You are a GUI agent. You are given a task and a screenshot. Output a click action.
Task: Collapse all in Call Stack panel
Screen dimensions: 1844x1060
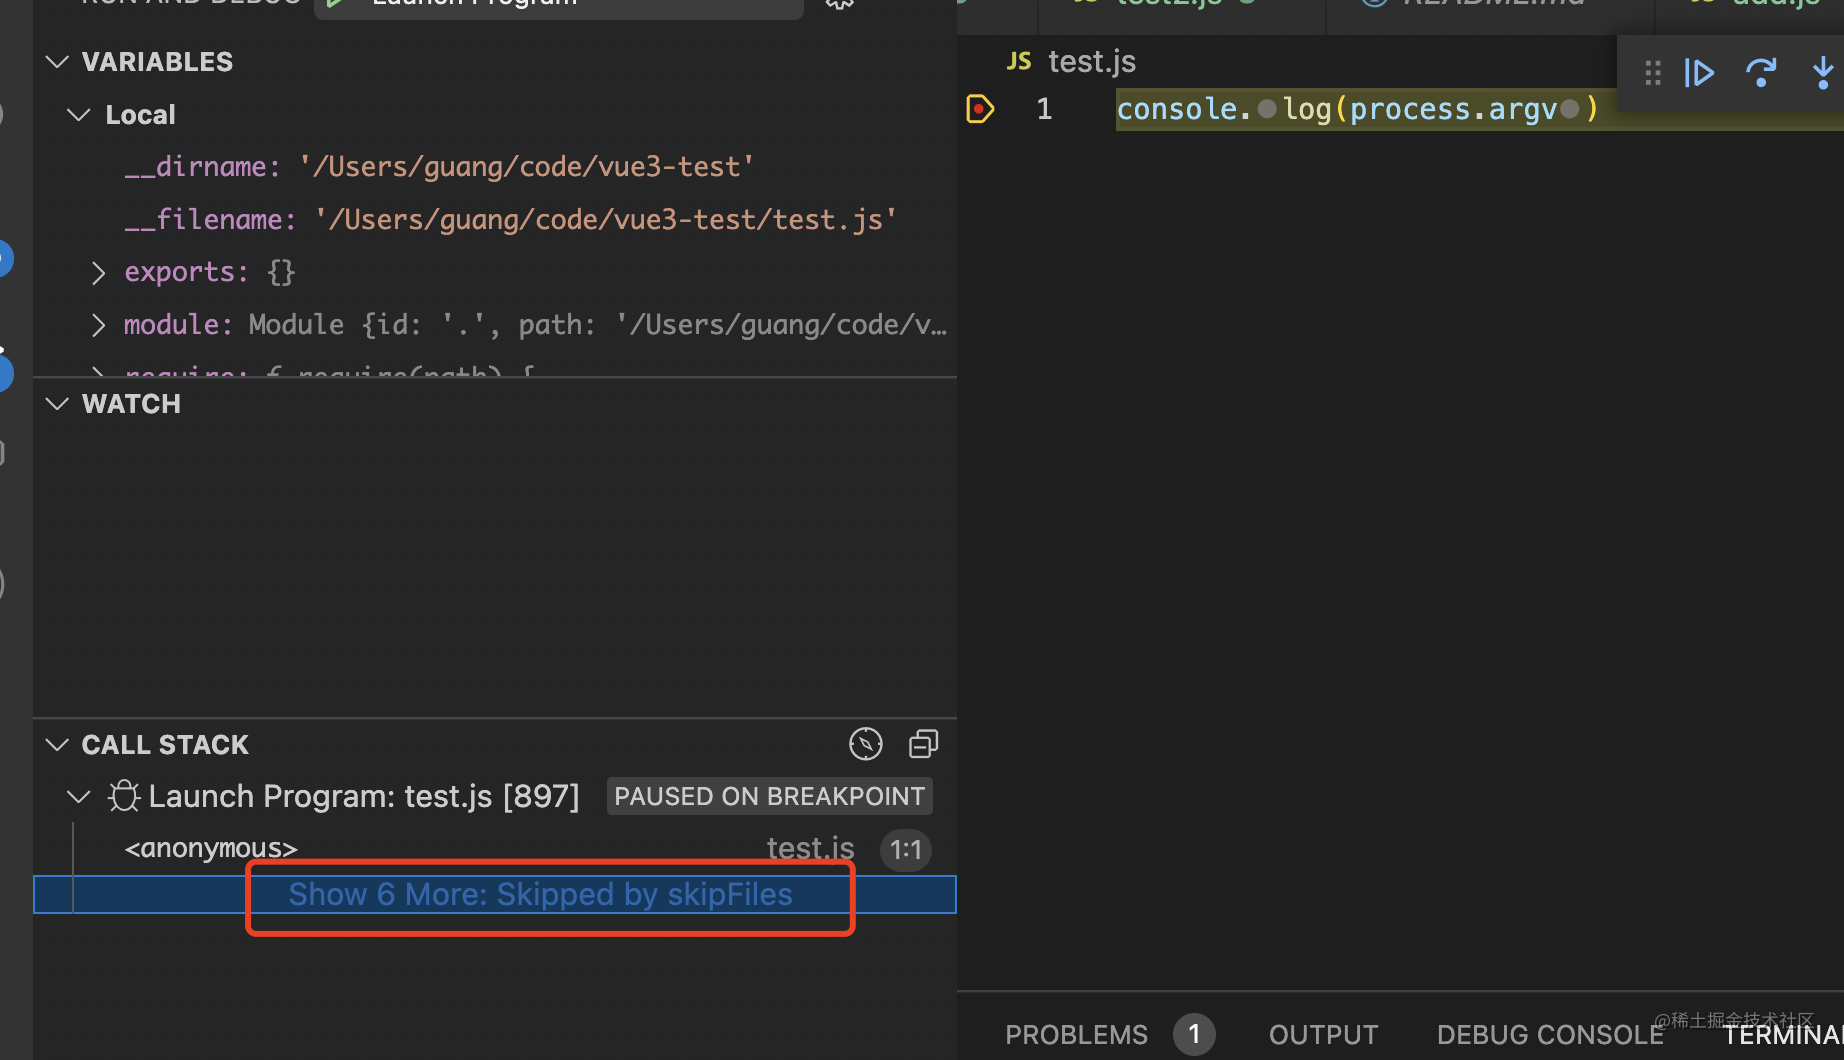click(923, 744)
